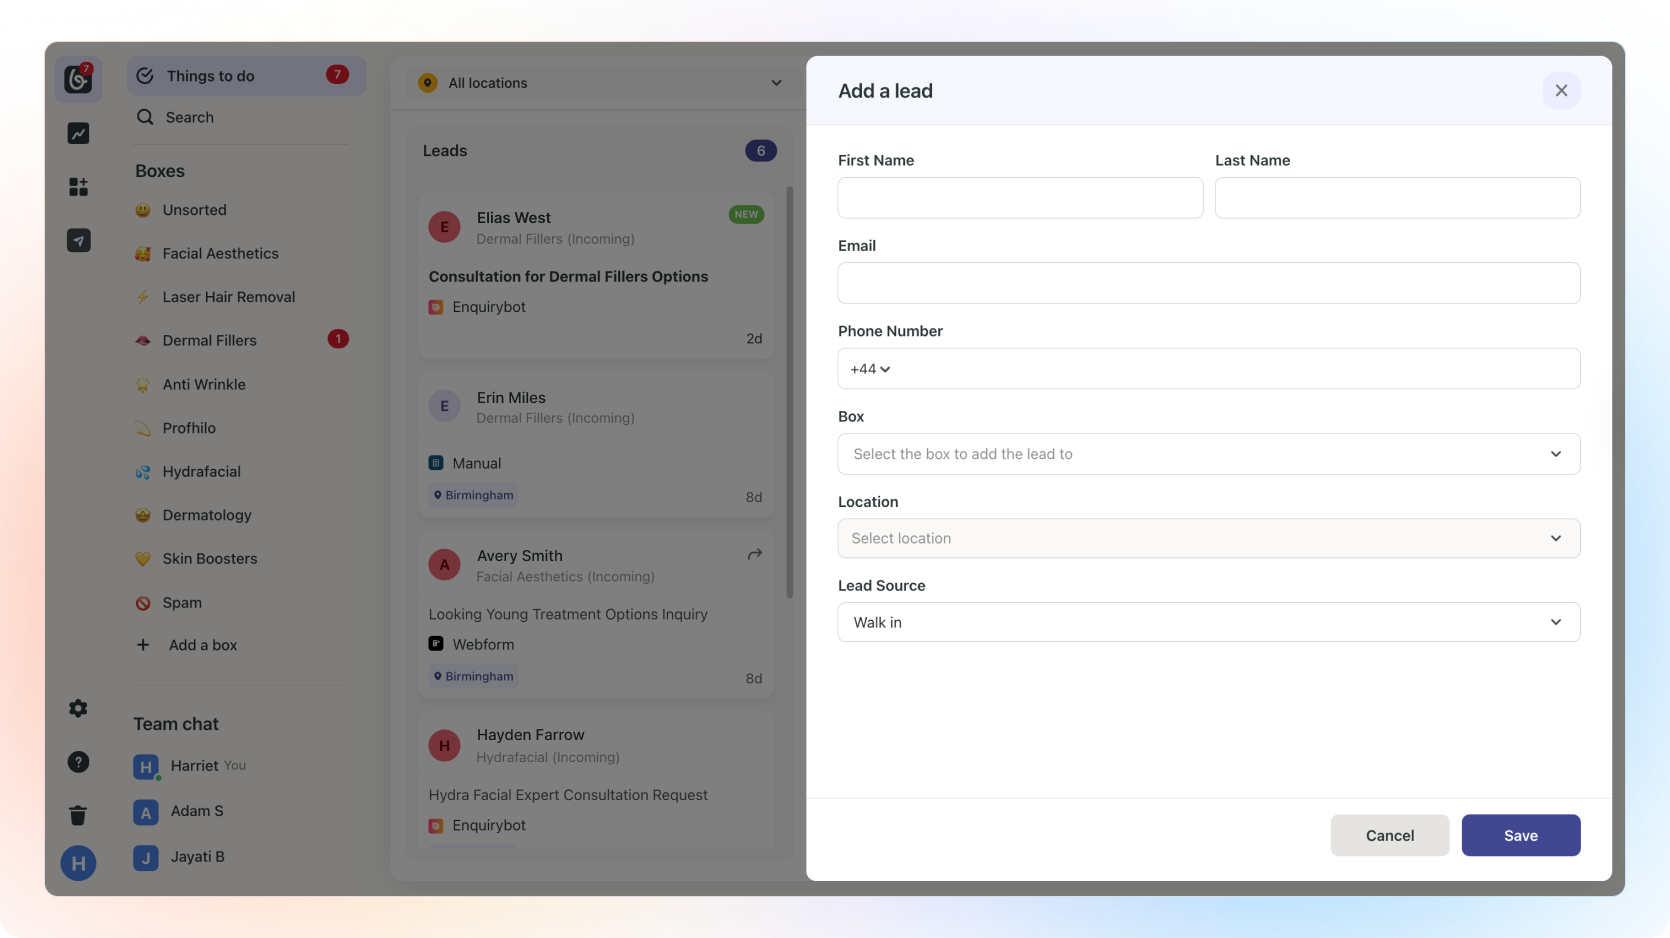Expand the All locations filter dropdown

click(x=600, y=83)
